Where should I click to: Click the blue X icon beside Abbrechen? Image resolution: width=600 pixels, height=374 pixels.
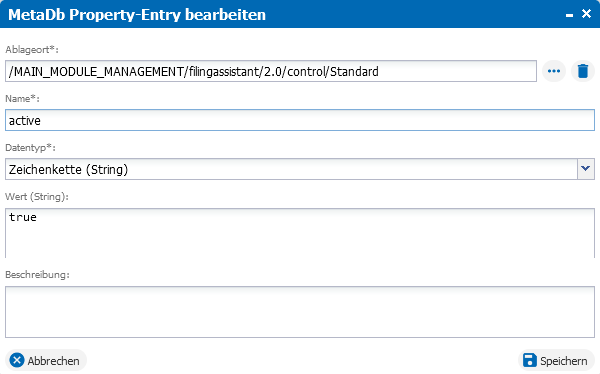[17, 360]
